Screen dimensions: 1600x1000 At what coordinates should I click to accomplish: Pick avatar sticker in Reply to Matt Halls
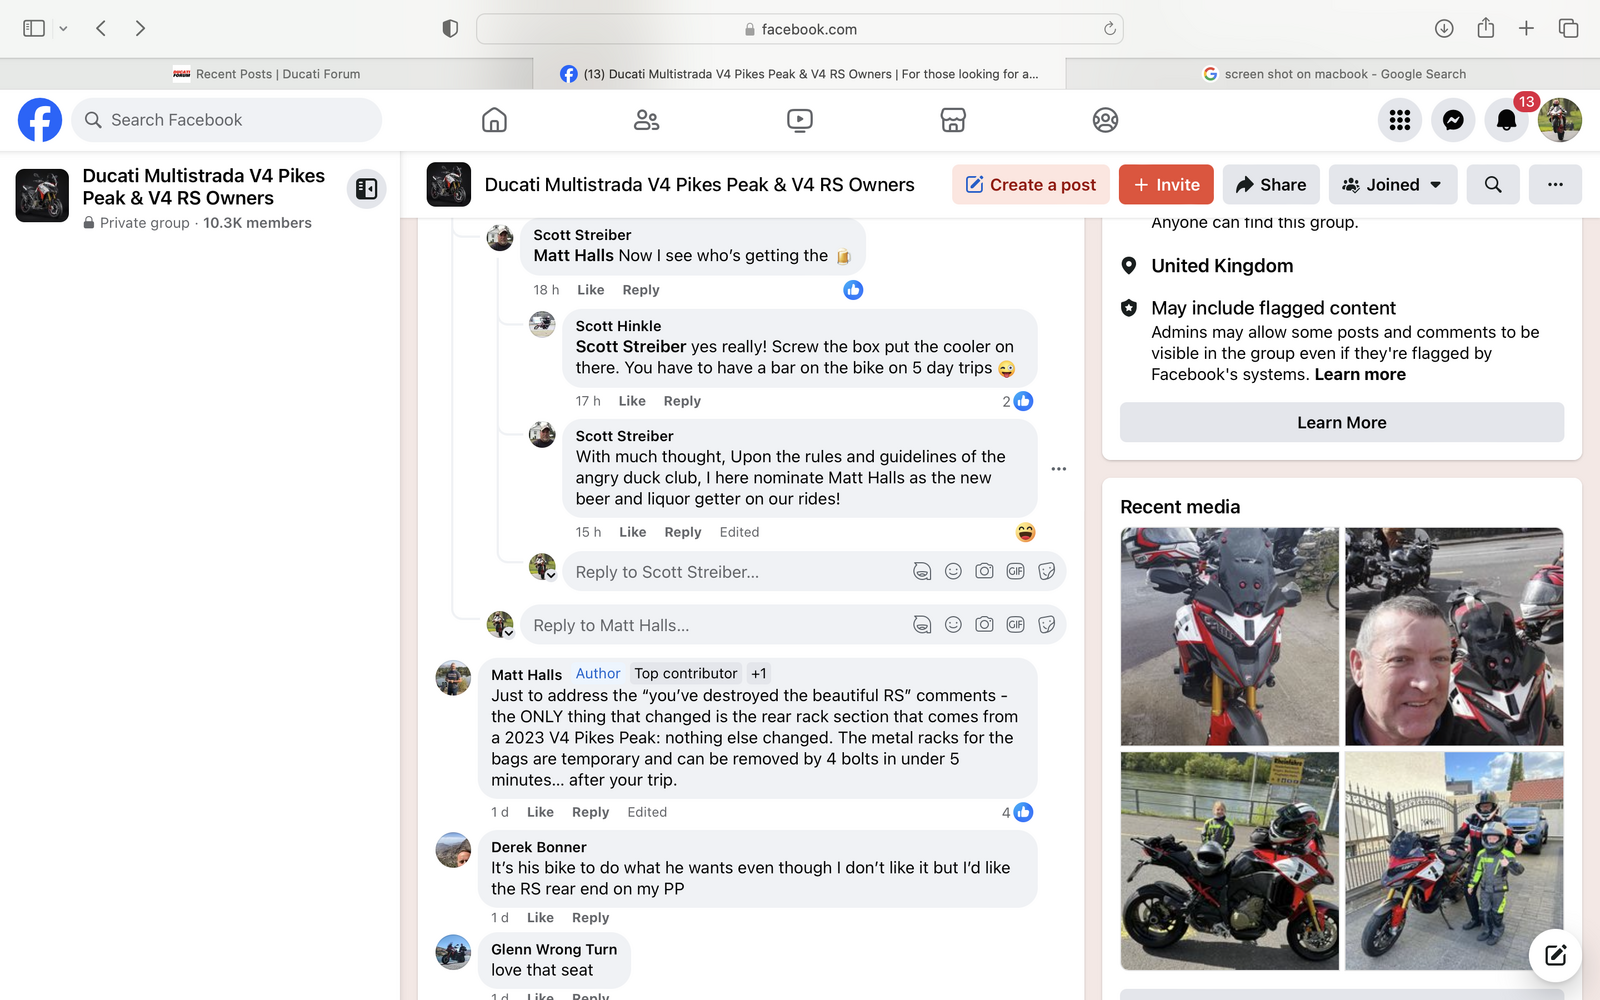(x=922, y=624)
